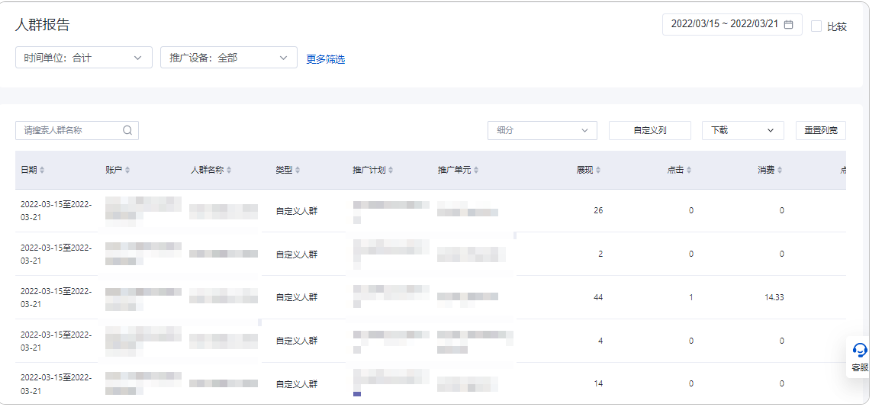874x405 pixels.
Task: Sort by 推广单元 column arrows
Action: [476, 170]
